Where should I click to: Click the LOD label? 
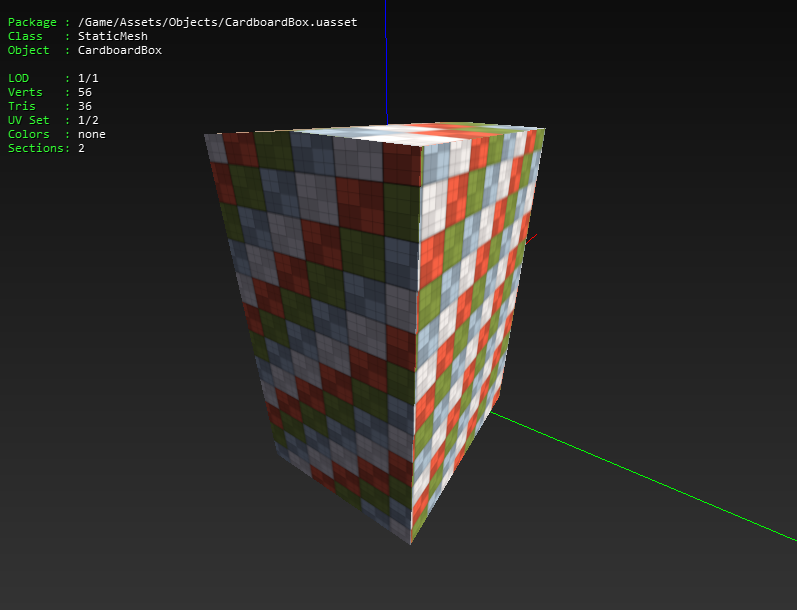tap(18, 78)
